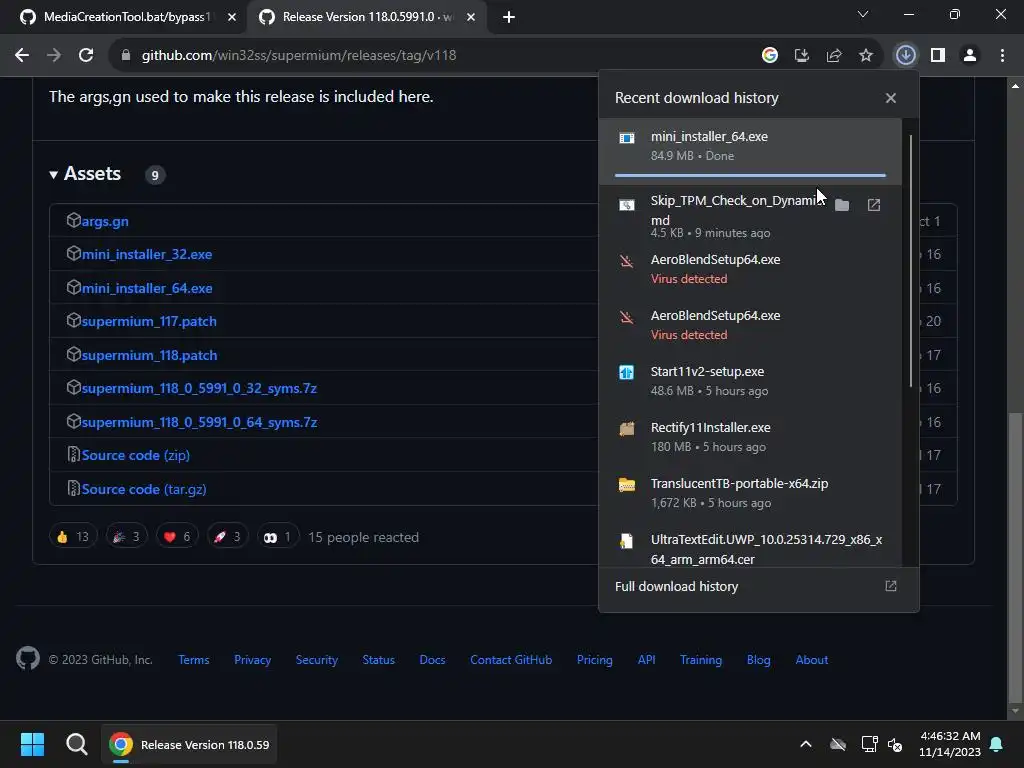This screenshot has height=768, width=1024.
Task: Open the Chrome profile menu
Action: (x=970, y=56)
